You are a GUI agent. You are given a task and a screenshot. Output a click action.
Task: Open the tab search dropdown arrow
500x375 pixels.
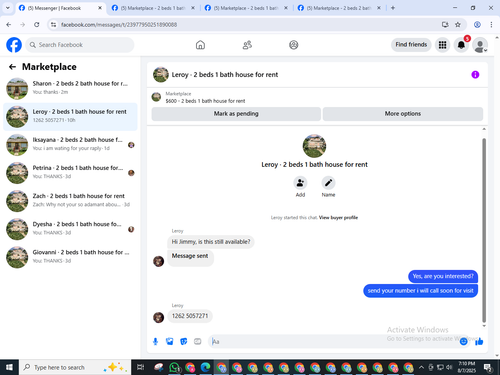pyautogui.click(x=8, y=8)
